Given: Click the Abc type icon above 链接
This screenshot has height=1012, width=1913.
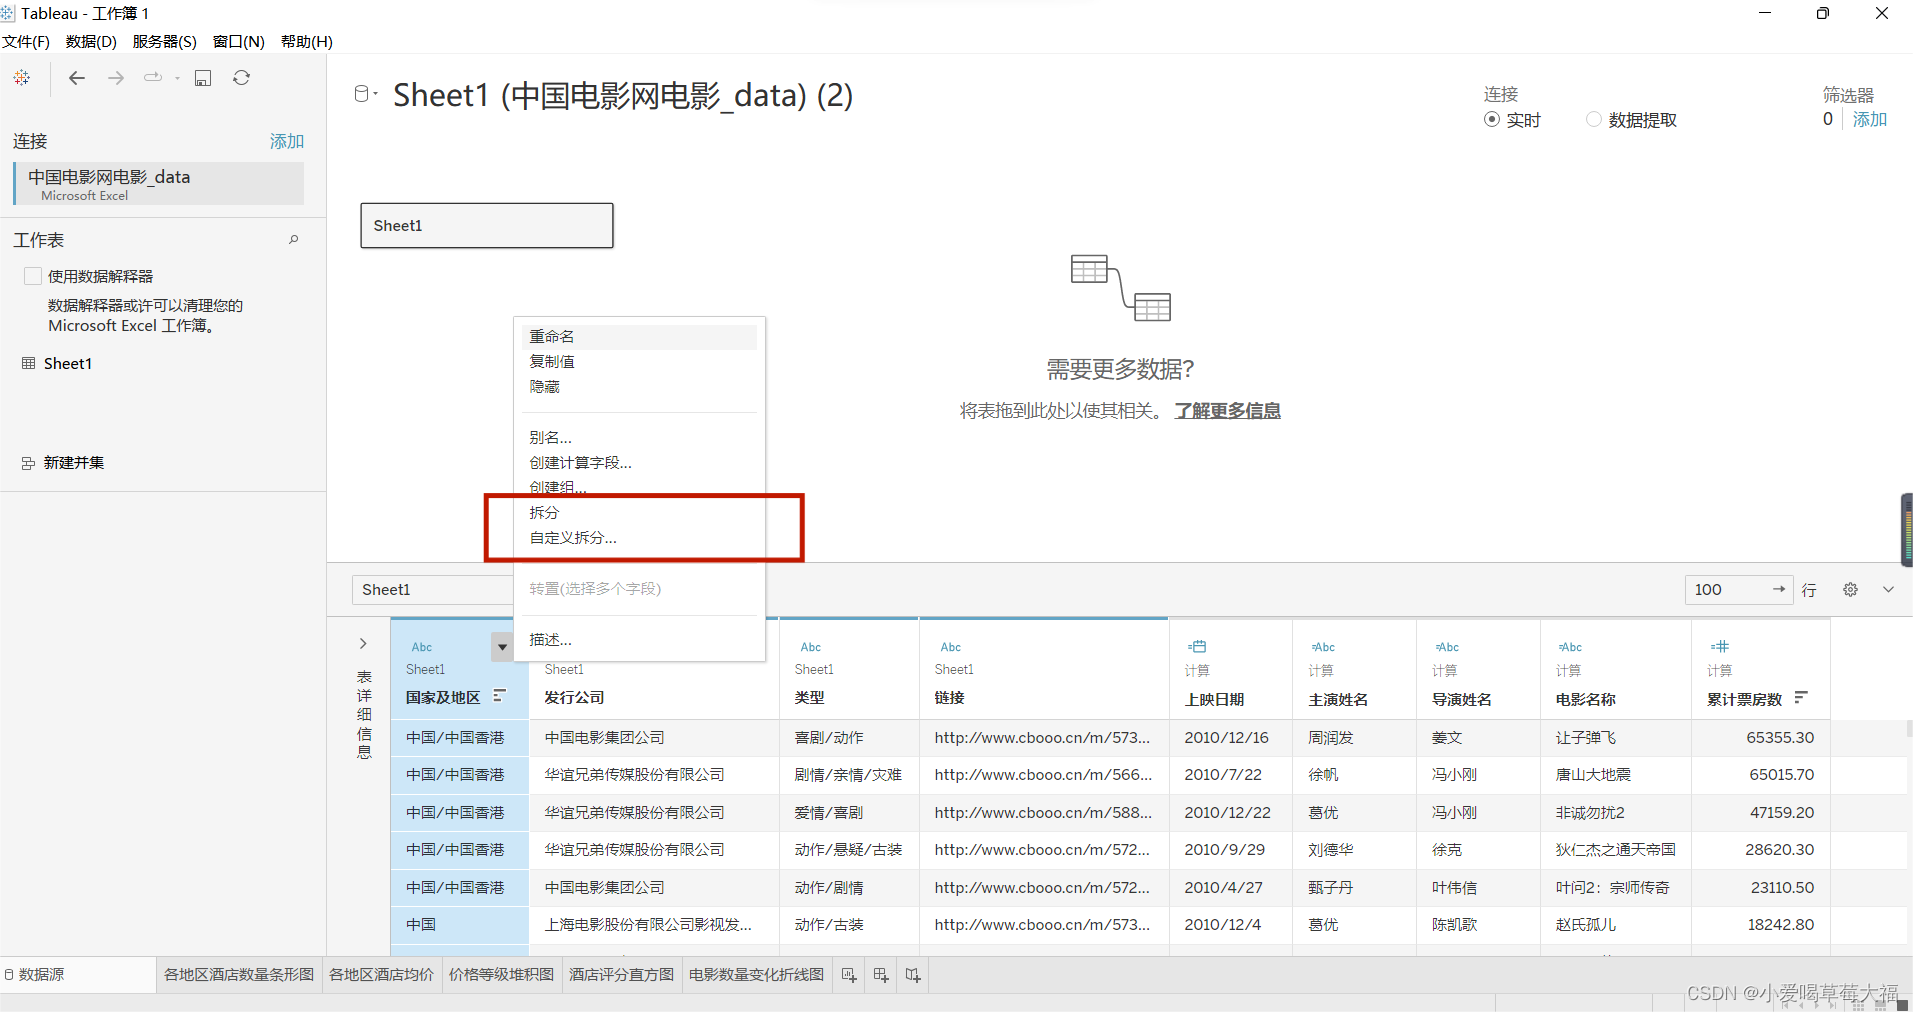Looking at the screenshot, I should (x=951, y=647).
